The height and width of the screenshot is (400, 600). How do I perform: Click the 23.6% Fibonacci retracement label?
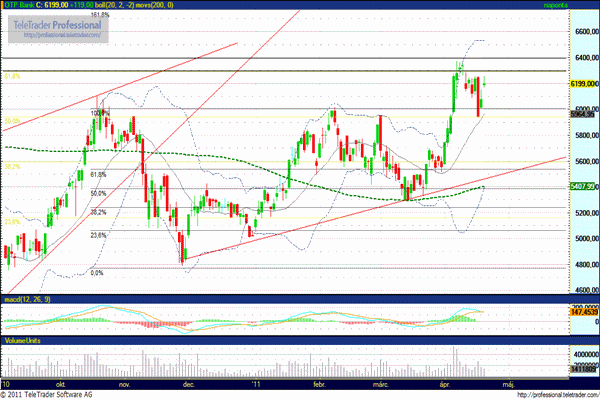pos(99,235)
